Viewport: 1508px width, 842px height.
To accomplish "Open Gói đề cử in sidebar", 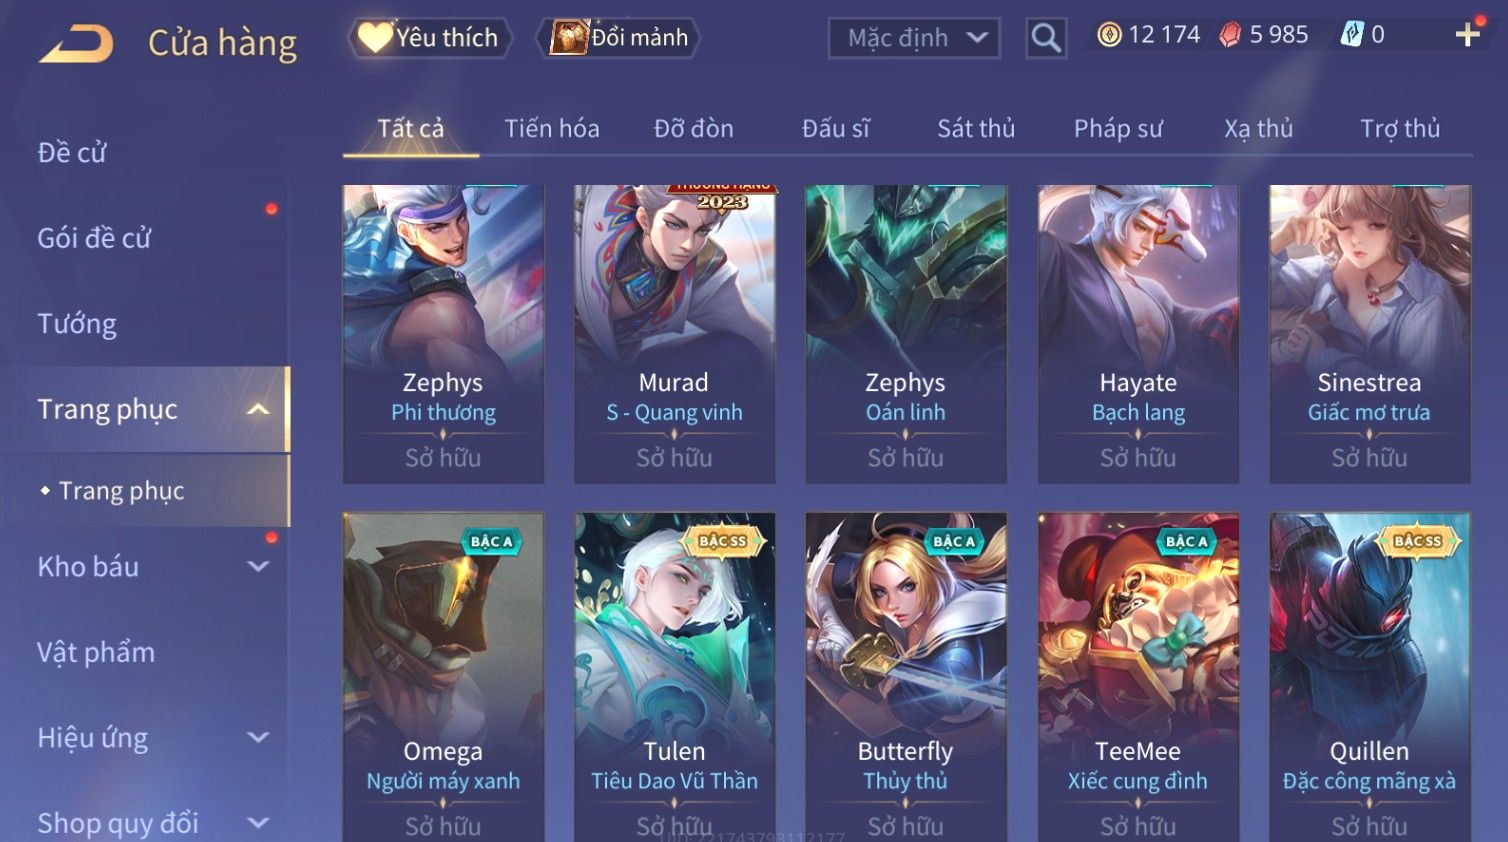I will click(94, 238).
